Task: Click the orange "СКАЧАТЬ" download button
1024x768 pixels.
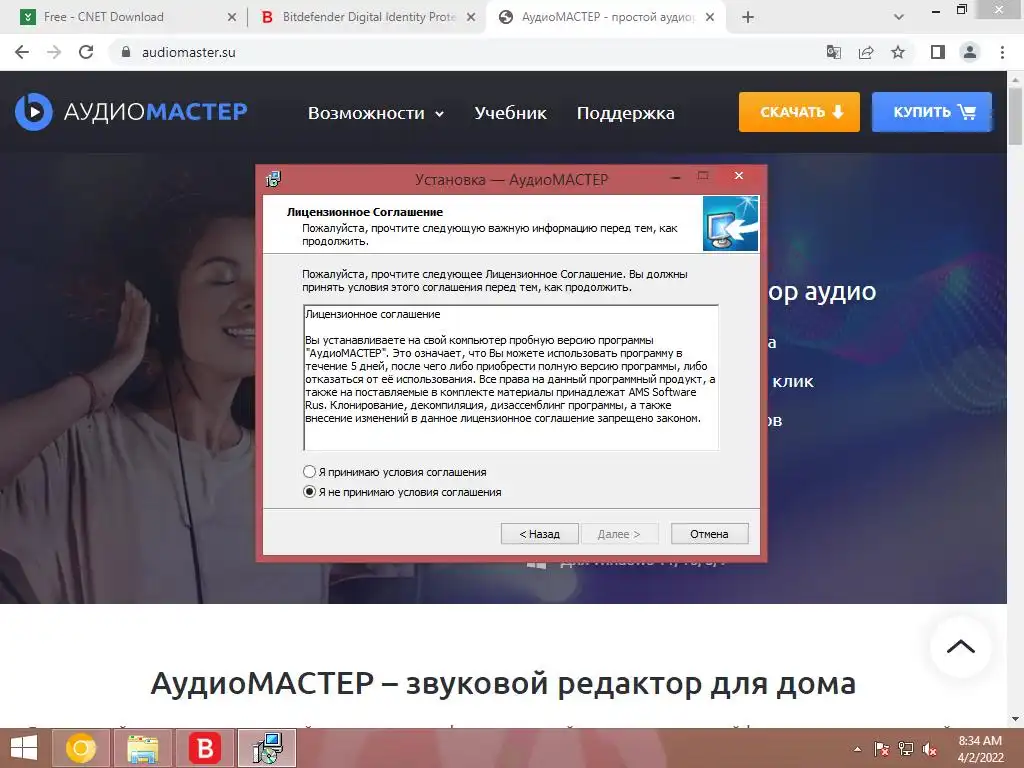Action: 799,112
